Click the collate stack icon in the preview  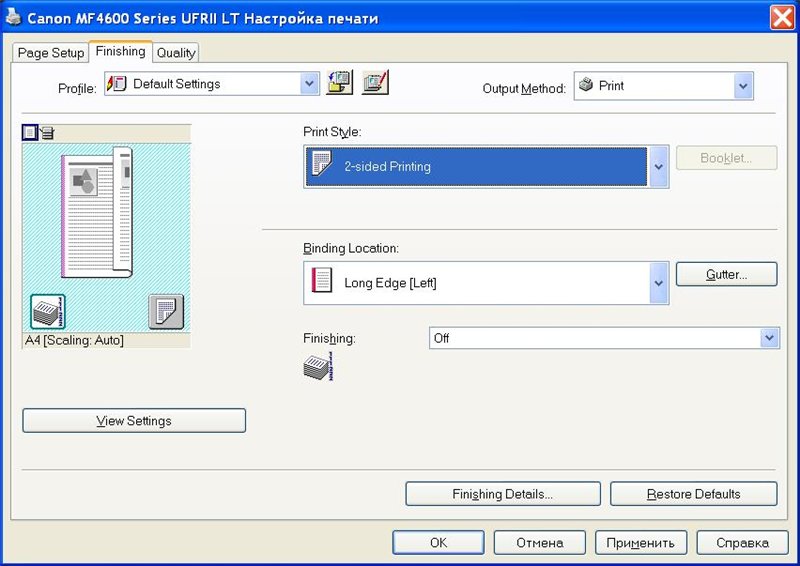point(48,311)
